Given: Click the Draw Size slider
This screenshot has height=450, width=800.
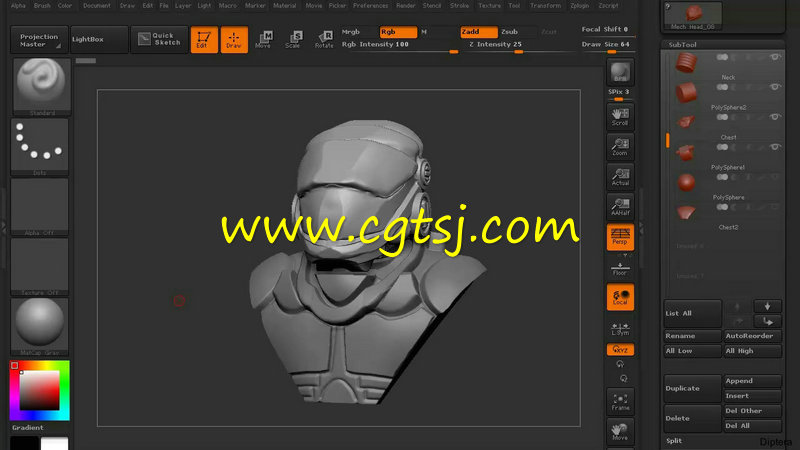Looking at the screenshot, I should click(x=607, y=46).
